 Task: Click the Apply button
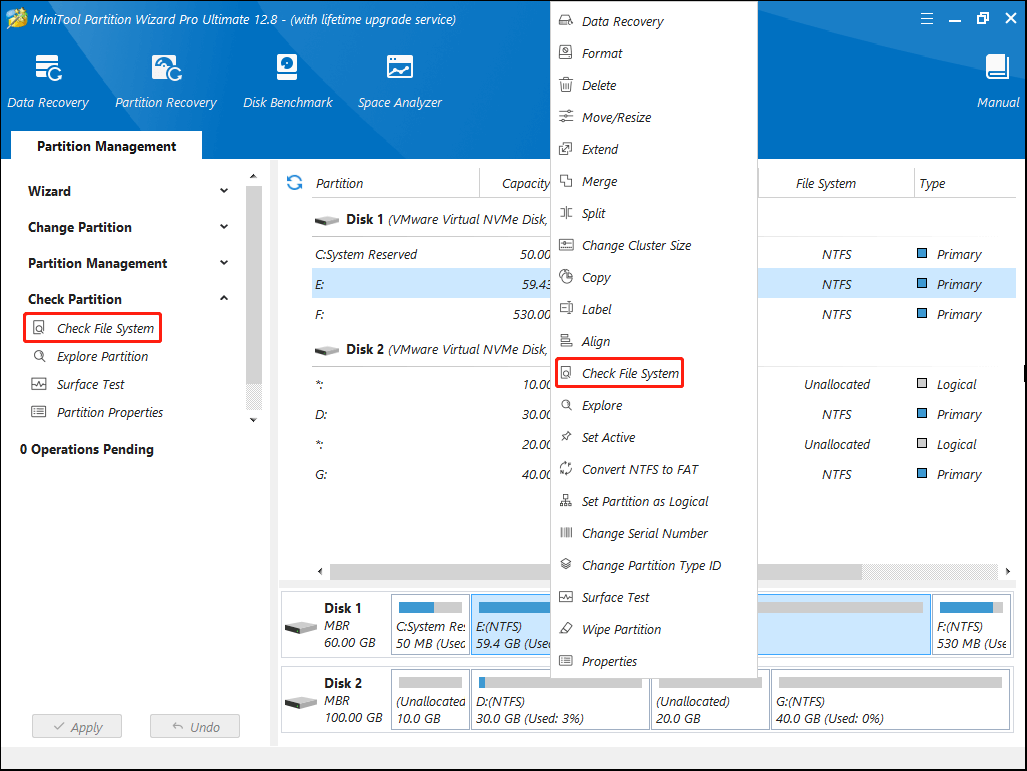77,726
